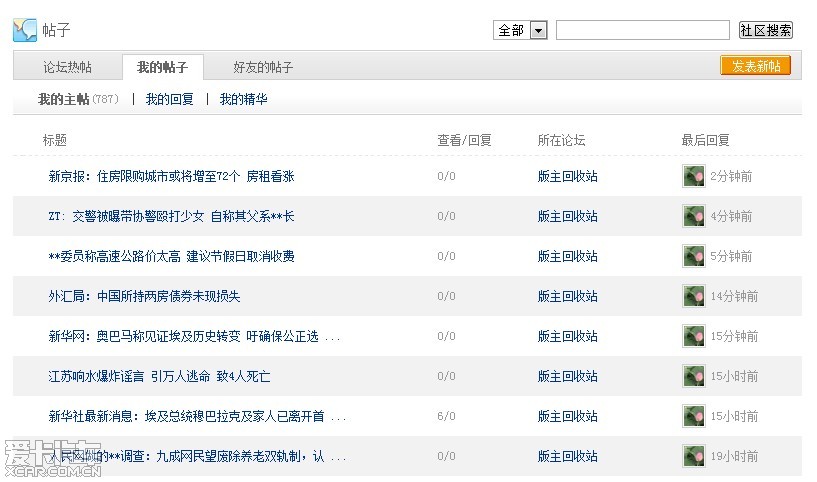Viewport: 817px width, 482px height.
Task: Click avatar next to 2分钟前 reply
Action: click(x=693, y=177)
